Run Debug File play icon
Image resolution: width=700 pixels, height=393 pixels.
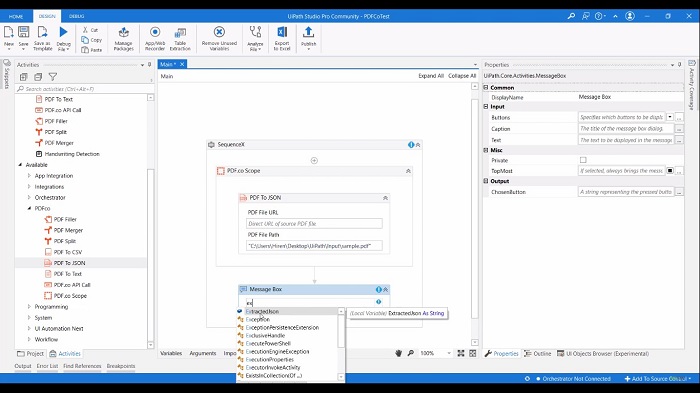click(x=63, y=32)
